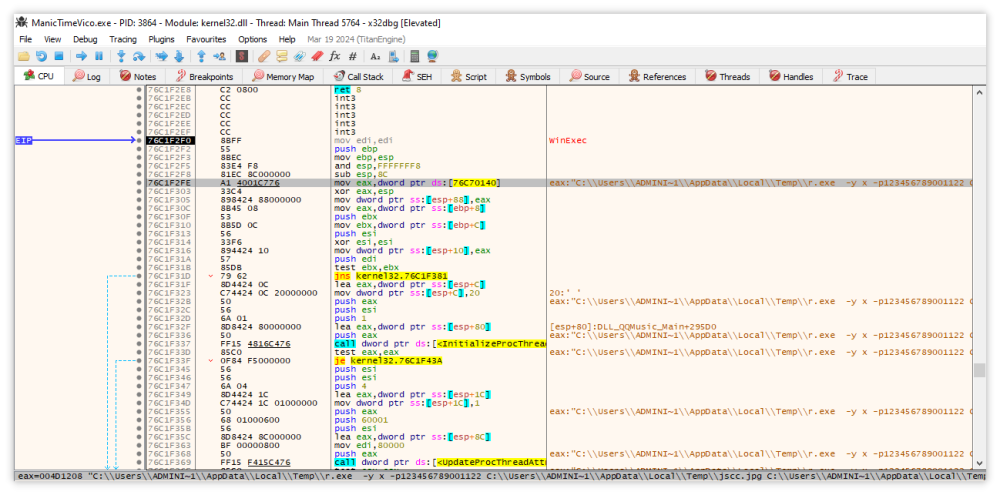This screenshot has height=495, width=1000.
Task: Switch to the Memory Map tab
Action: [x=284, y=76]
